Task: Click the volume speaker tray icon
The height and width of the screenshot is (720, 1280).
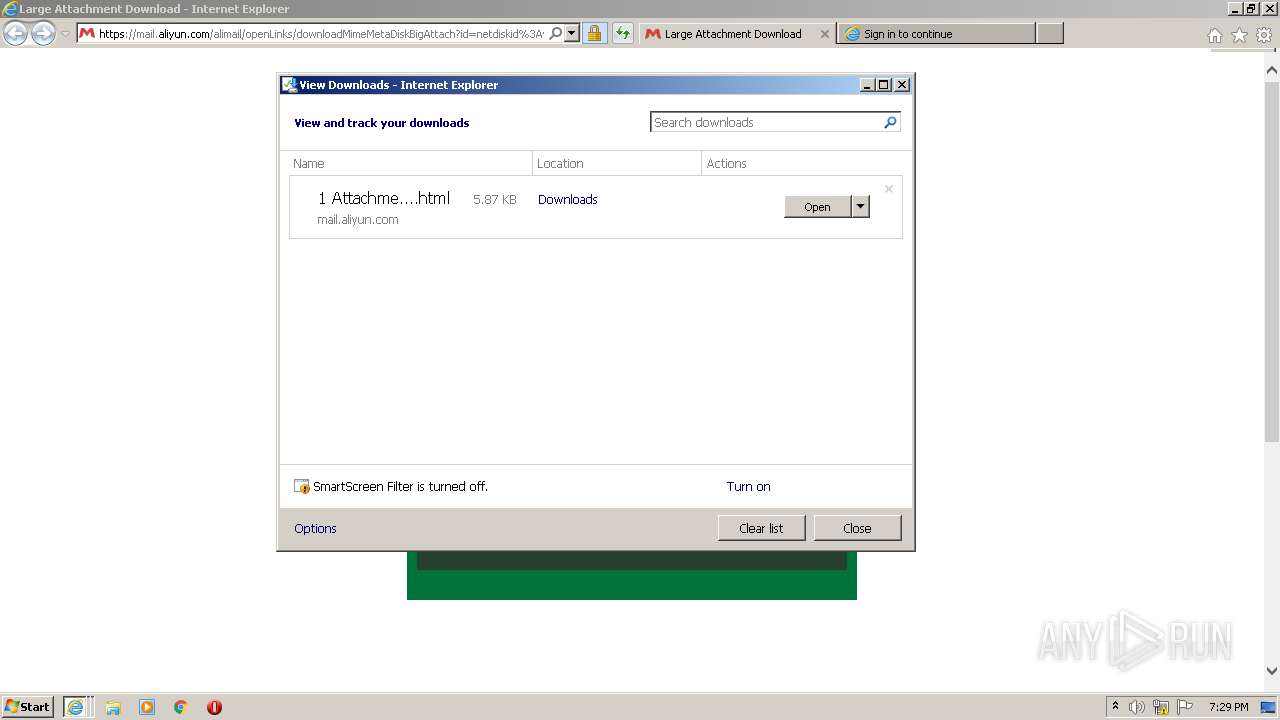Action: 1137,707
